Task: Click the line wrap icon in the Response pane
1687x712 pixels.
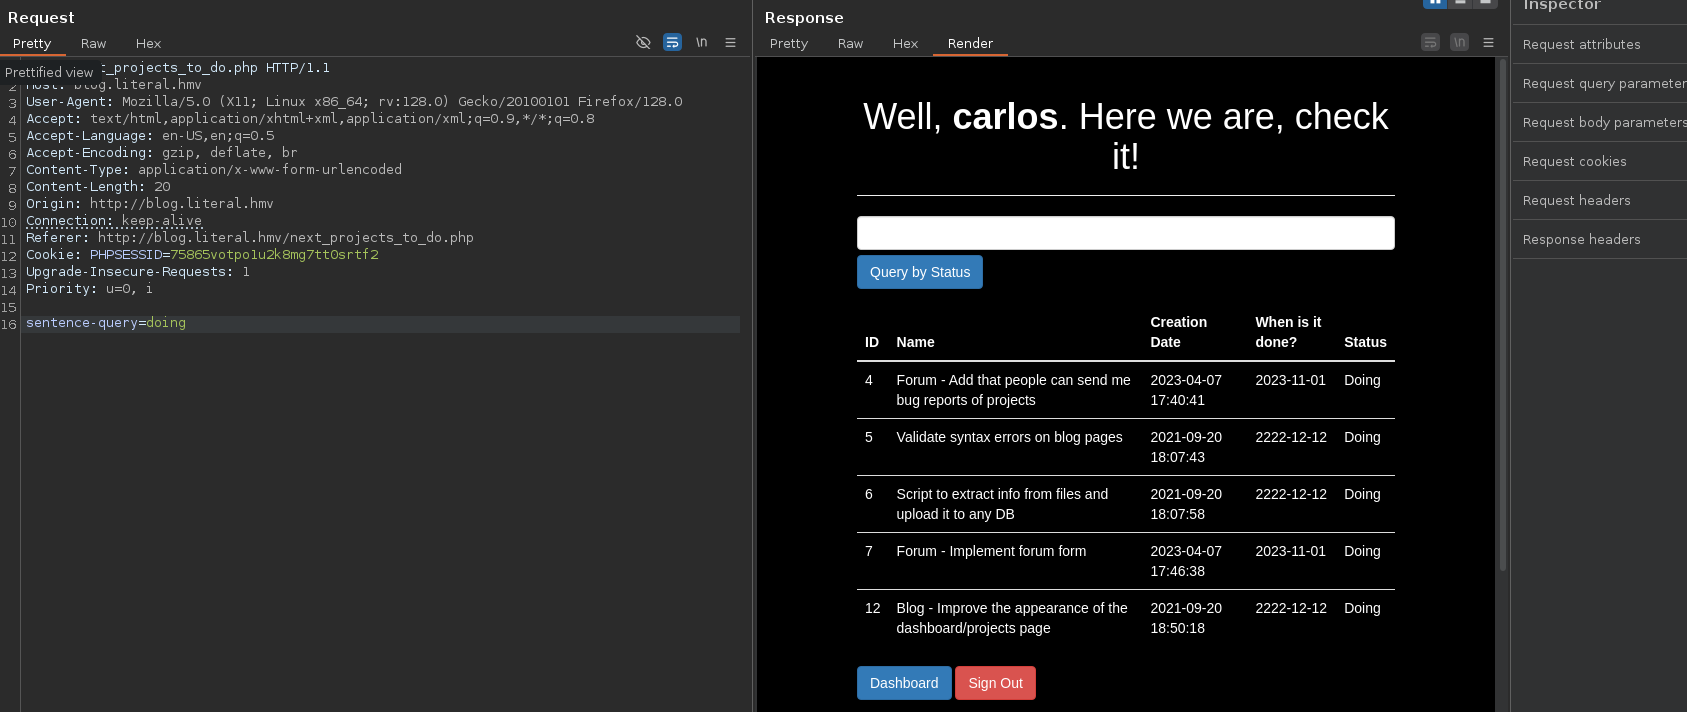Action: [1430, 42]
